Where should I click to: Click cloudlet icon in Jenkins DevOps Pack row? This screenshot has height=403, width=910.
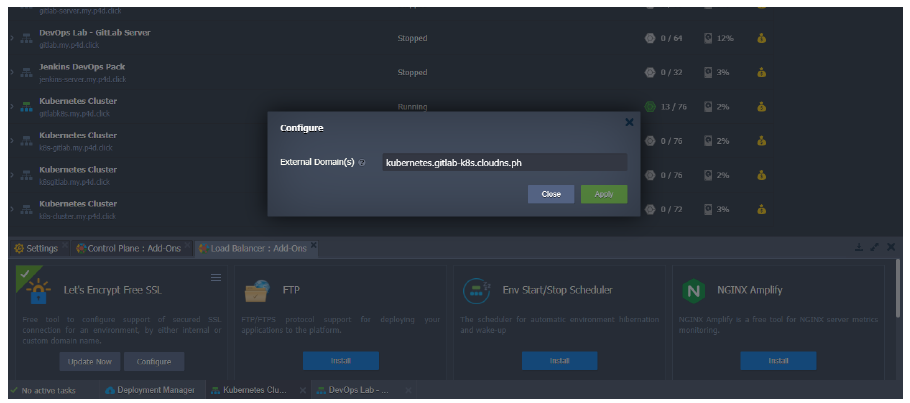(650, 73)
